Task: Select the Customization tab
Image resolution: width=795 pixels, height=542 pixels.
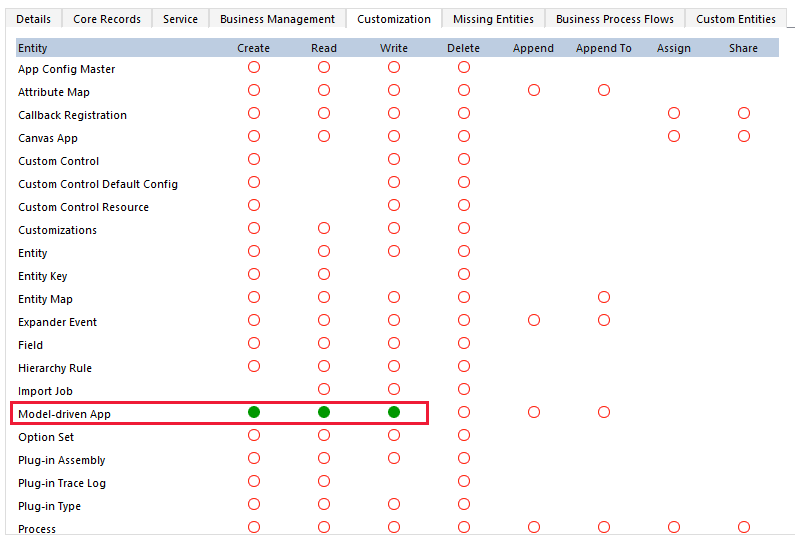Action: tap(394, 19)
